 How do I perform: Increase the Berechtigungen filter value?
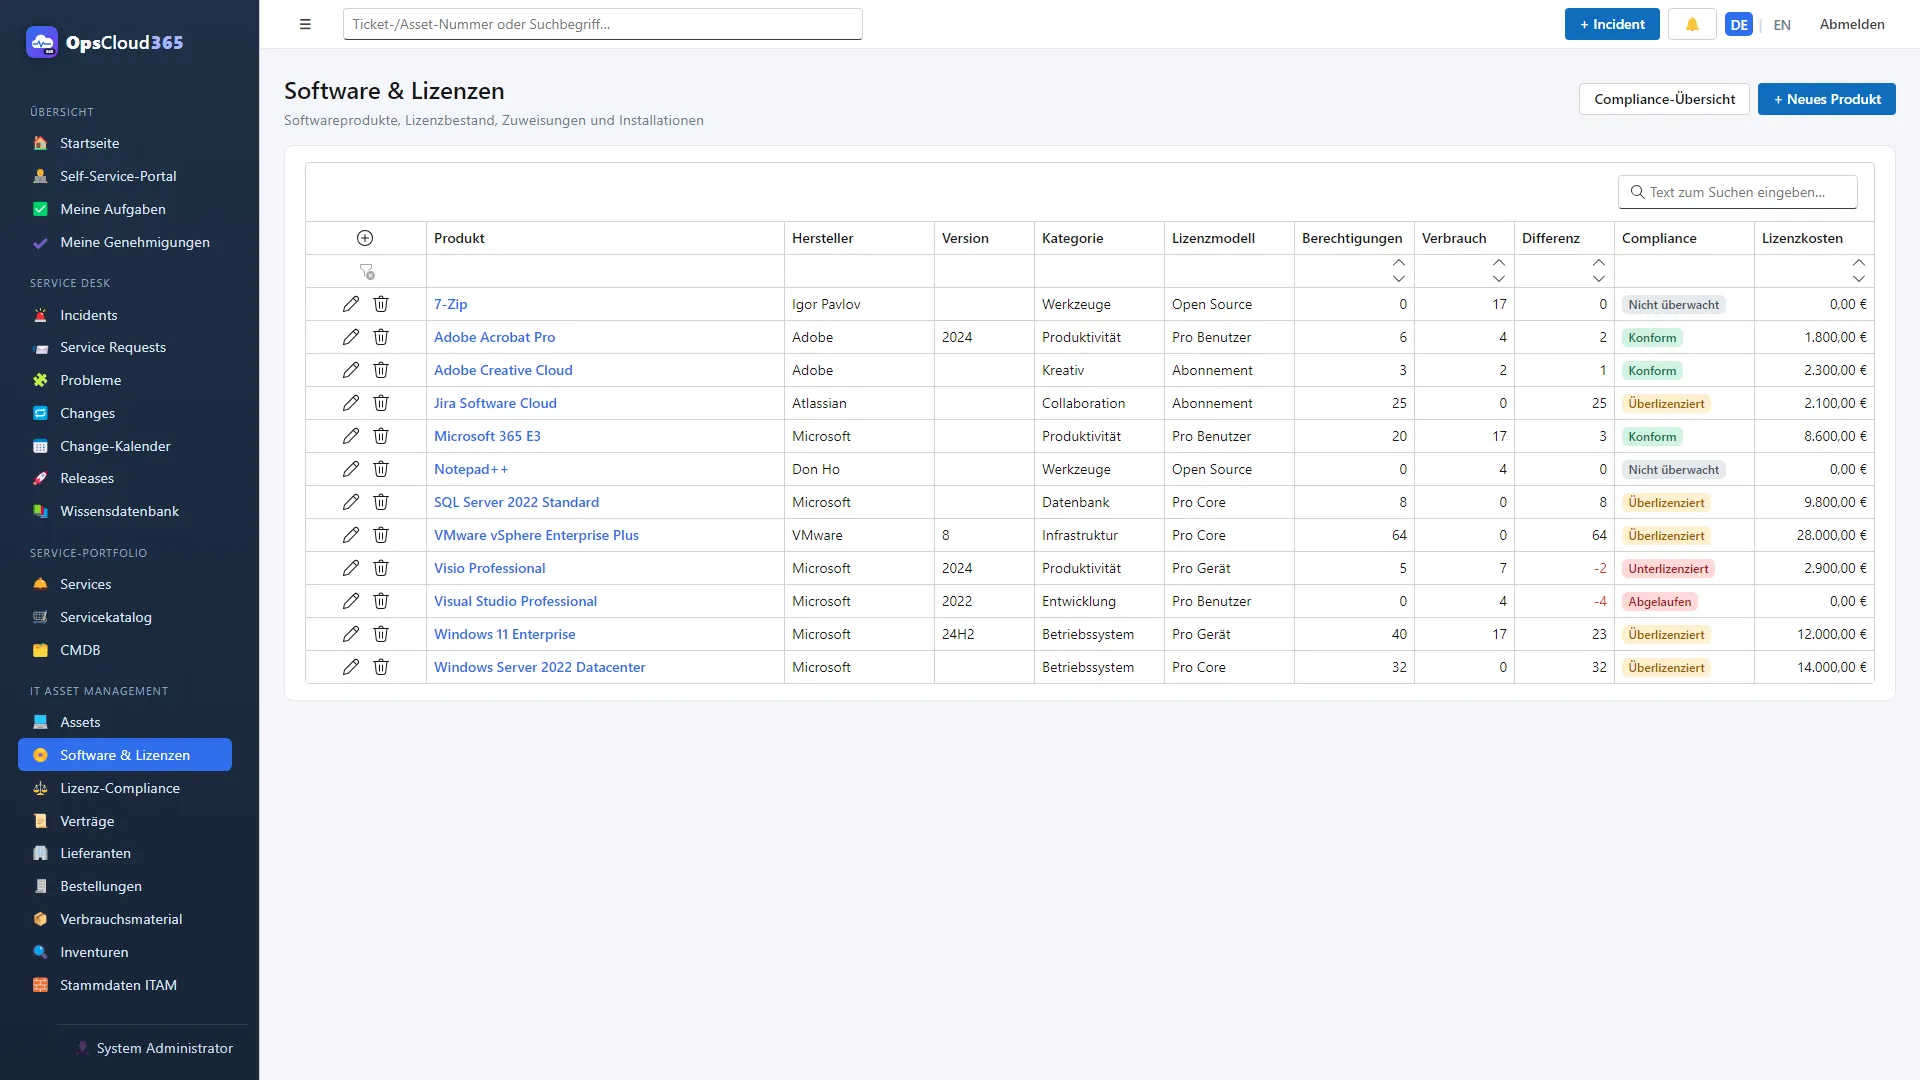point(1398,263)
